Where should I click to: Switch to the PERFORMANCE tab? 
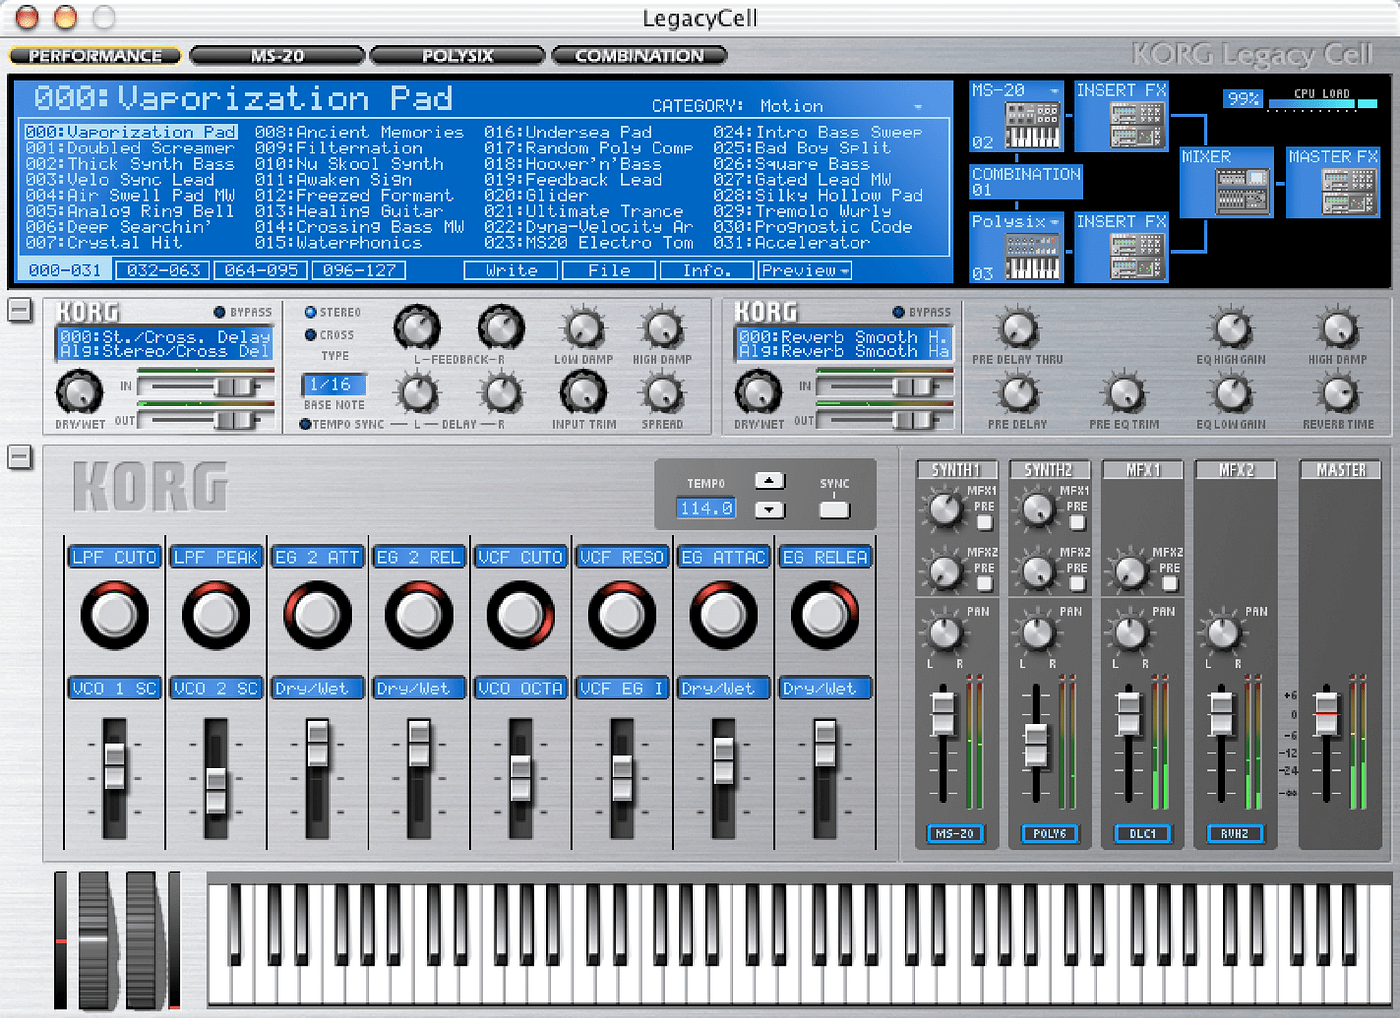[95, 56]
